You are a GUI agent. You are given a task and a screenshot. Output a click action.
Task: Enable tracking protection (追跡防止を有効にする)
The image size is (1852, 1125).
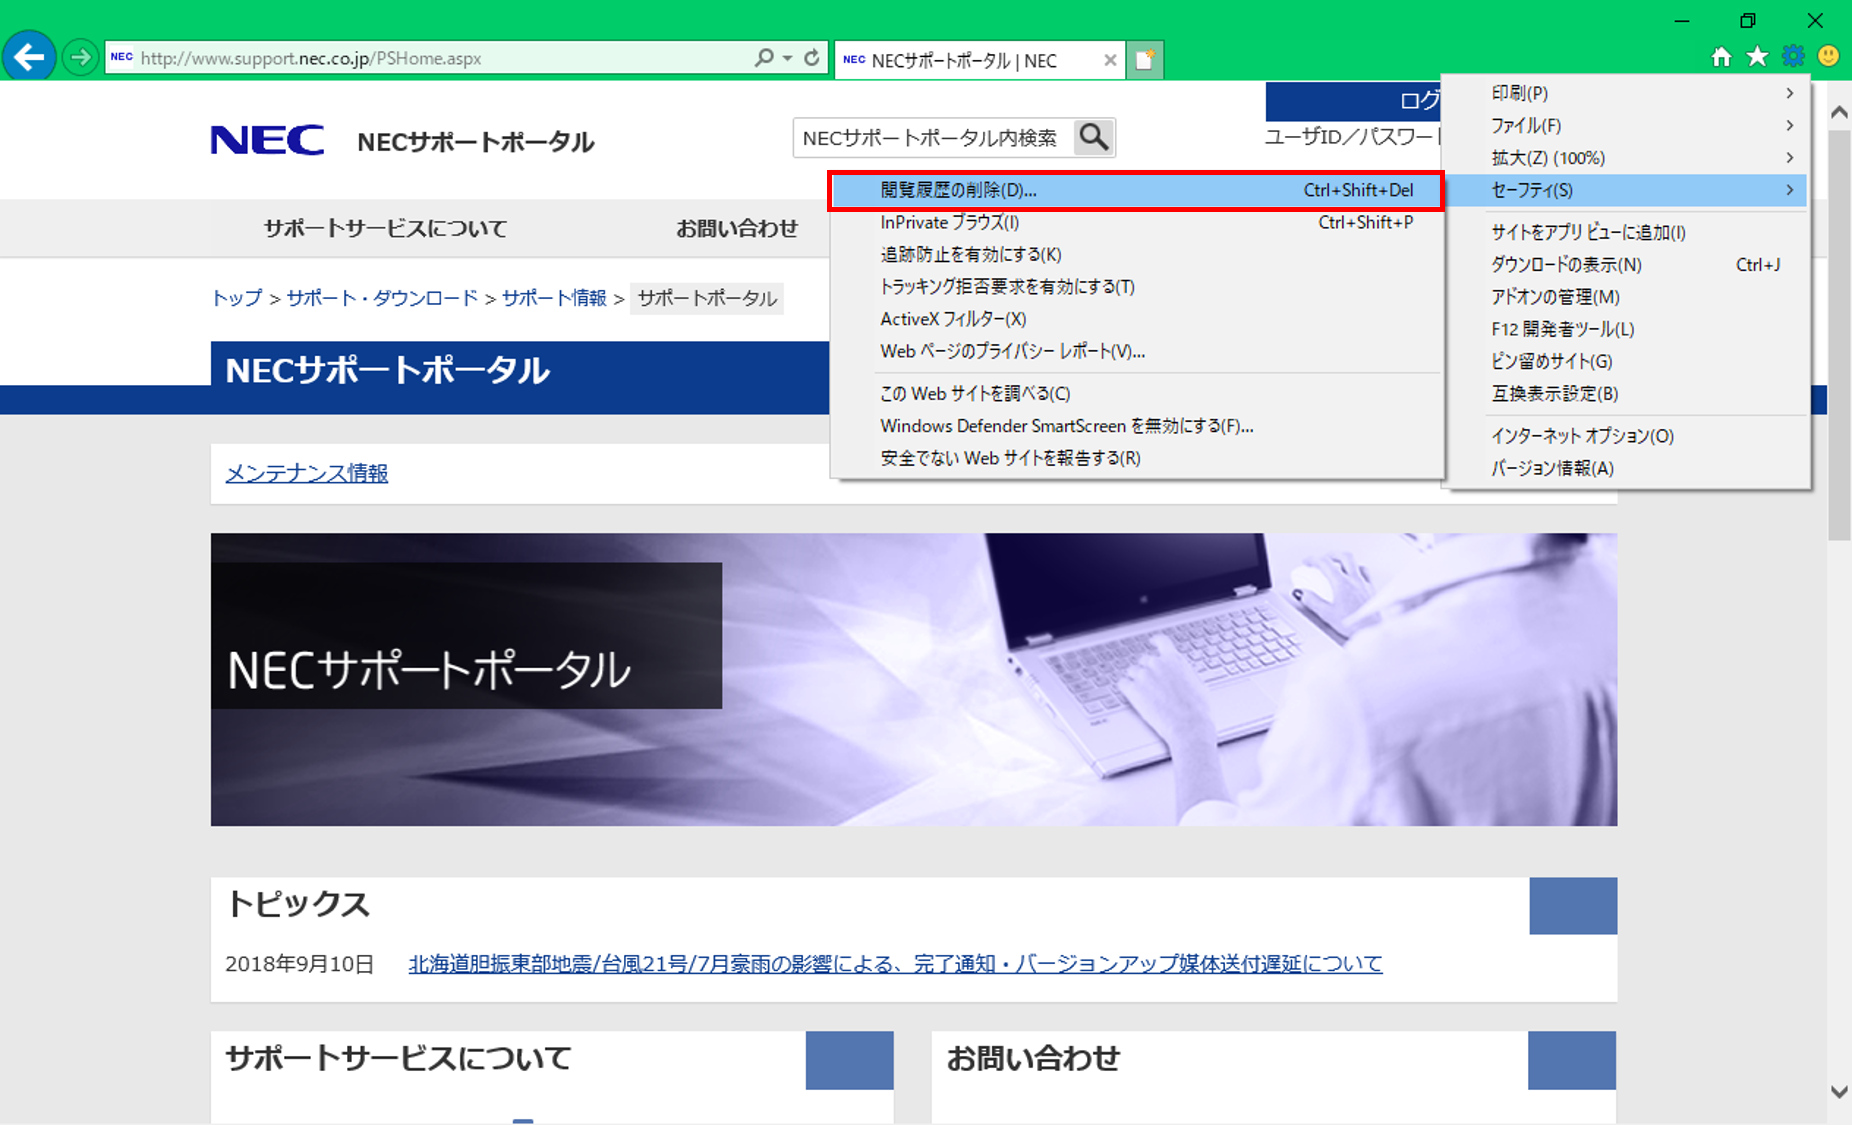tap(970, 255)
